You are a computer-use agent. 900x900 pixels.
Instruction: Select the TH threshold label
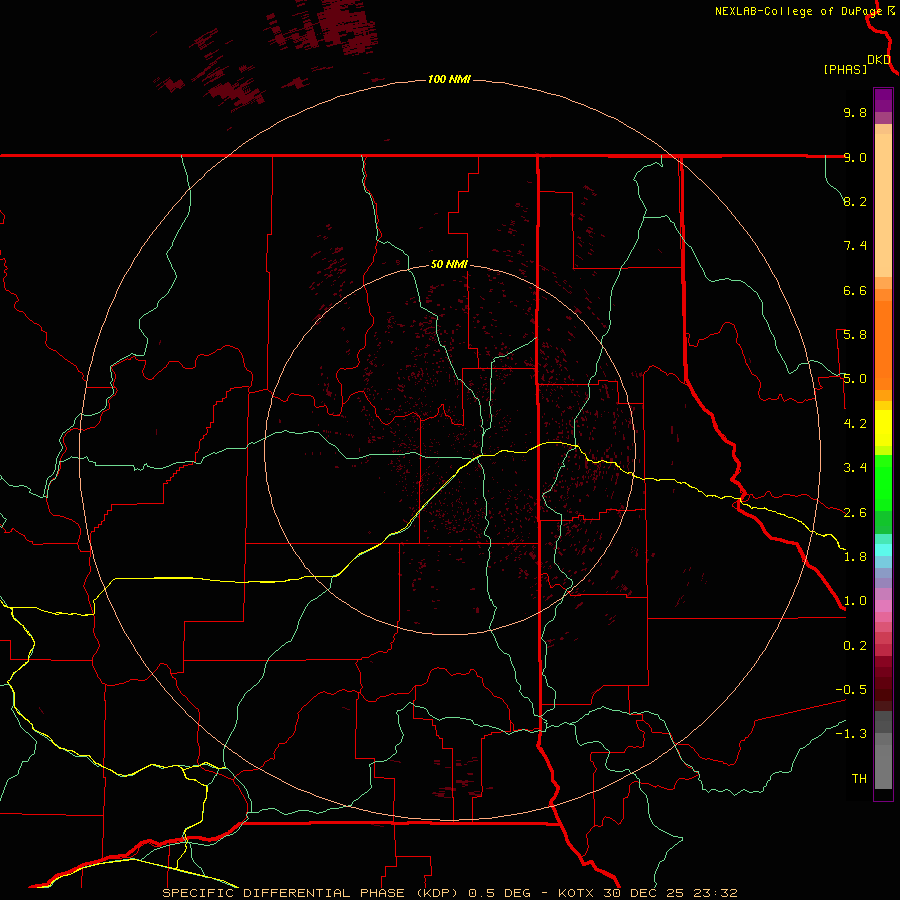pyautogui.click(x=859, y=779)
